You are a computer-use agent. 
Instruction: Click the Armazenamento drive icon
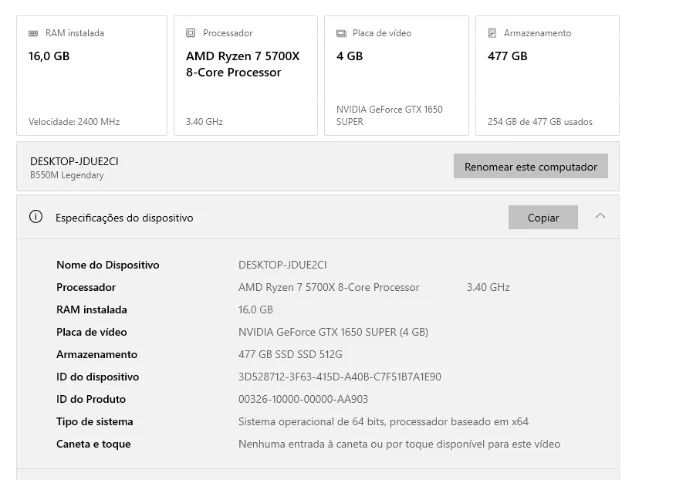(x=492, y=33)
